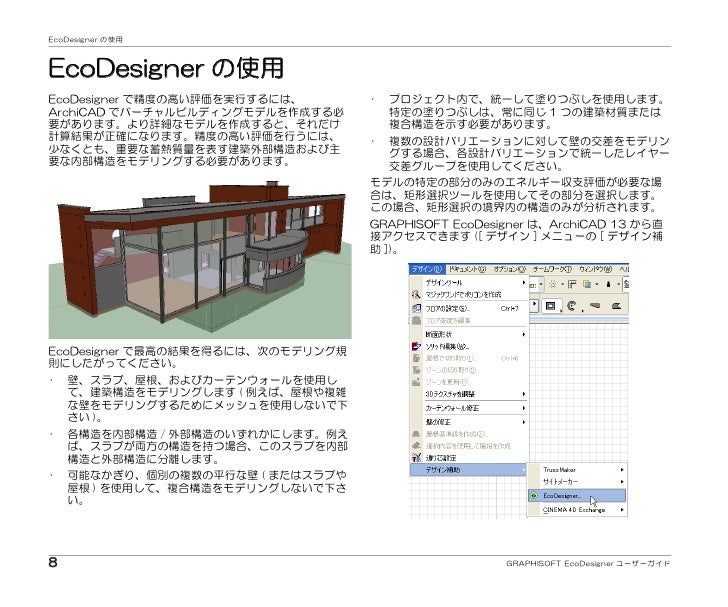Open the ウィンドウ menu
Screen dimensions: 728x607
(x=595, y=269)
